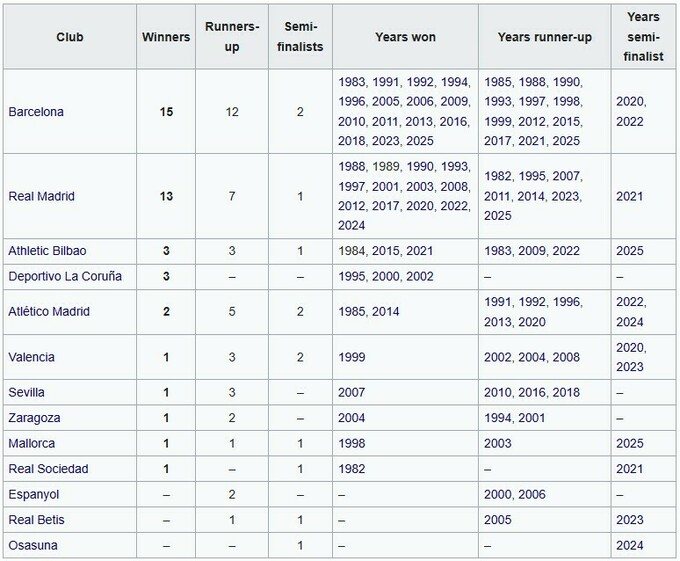The image size is (680, 561).
Task: Click the Years semi-finalist column header
Action: point(644,37)
